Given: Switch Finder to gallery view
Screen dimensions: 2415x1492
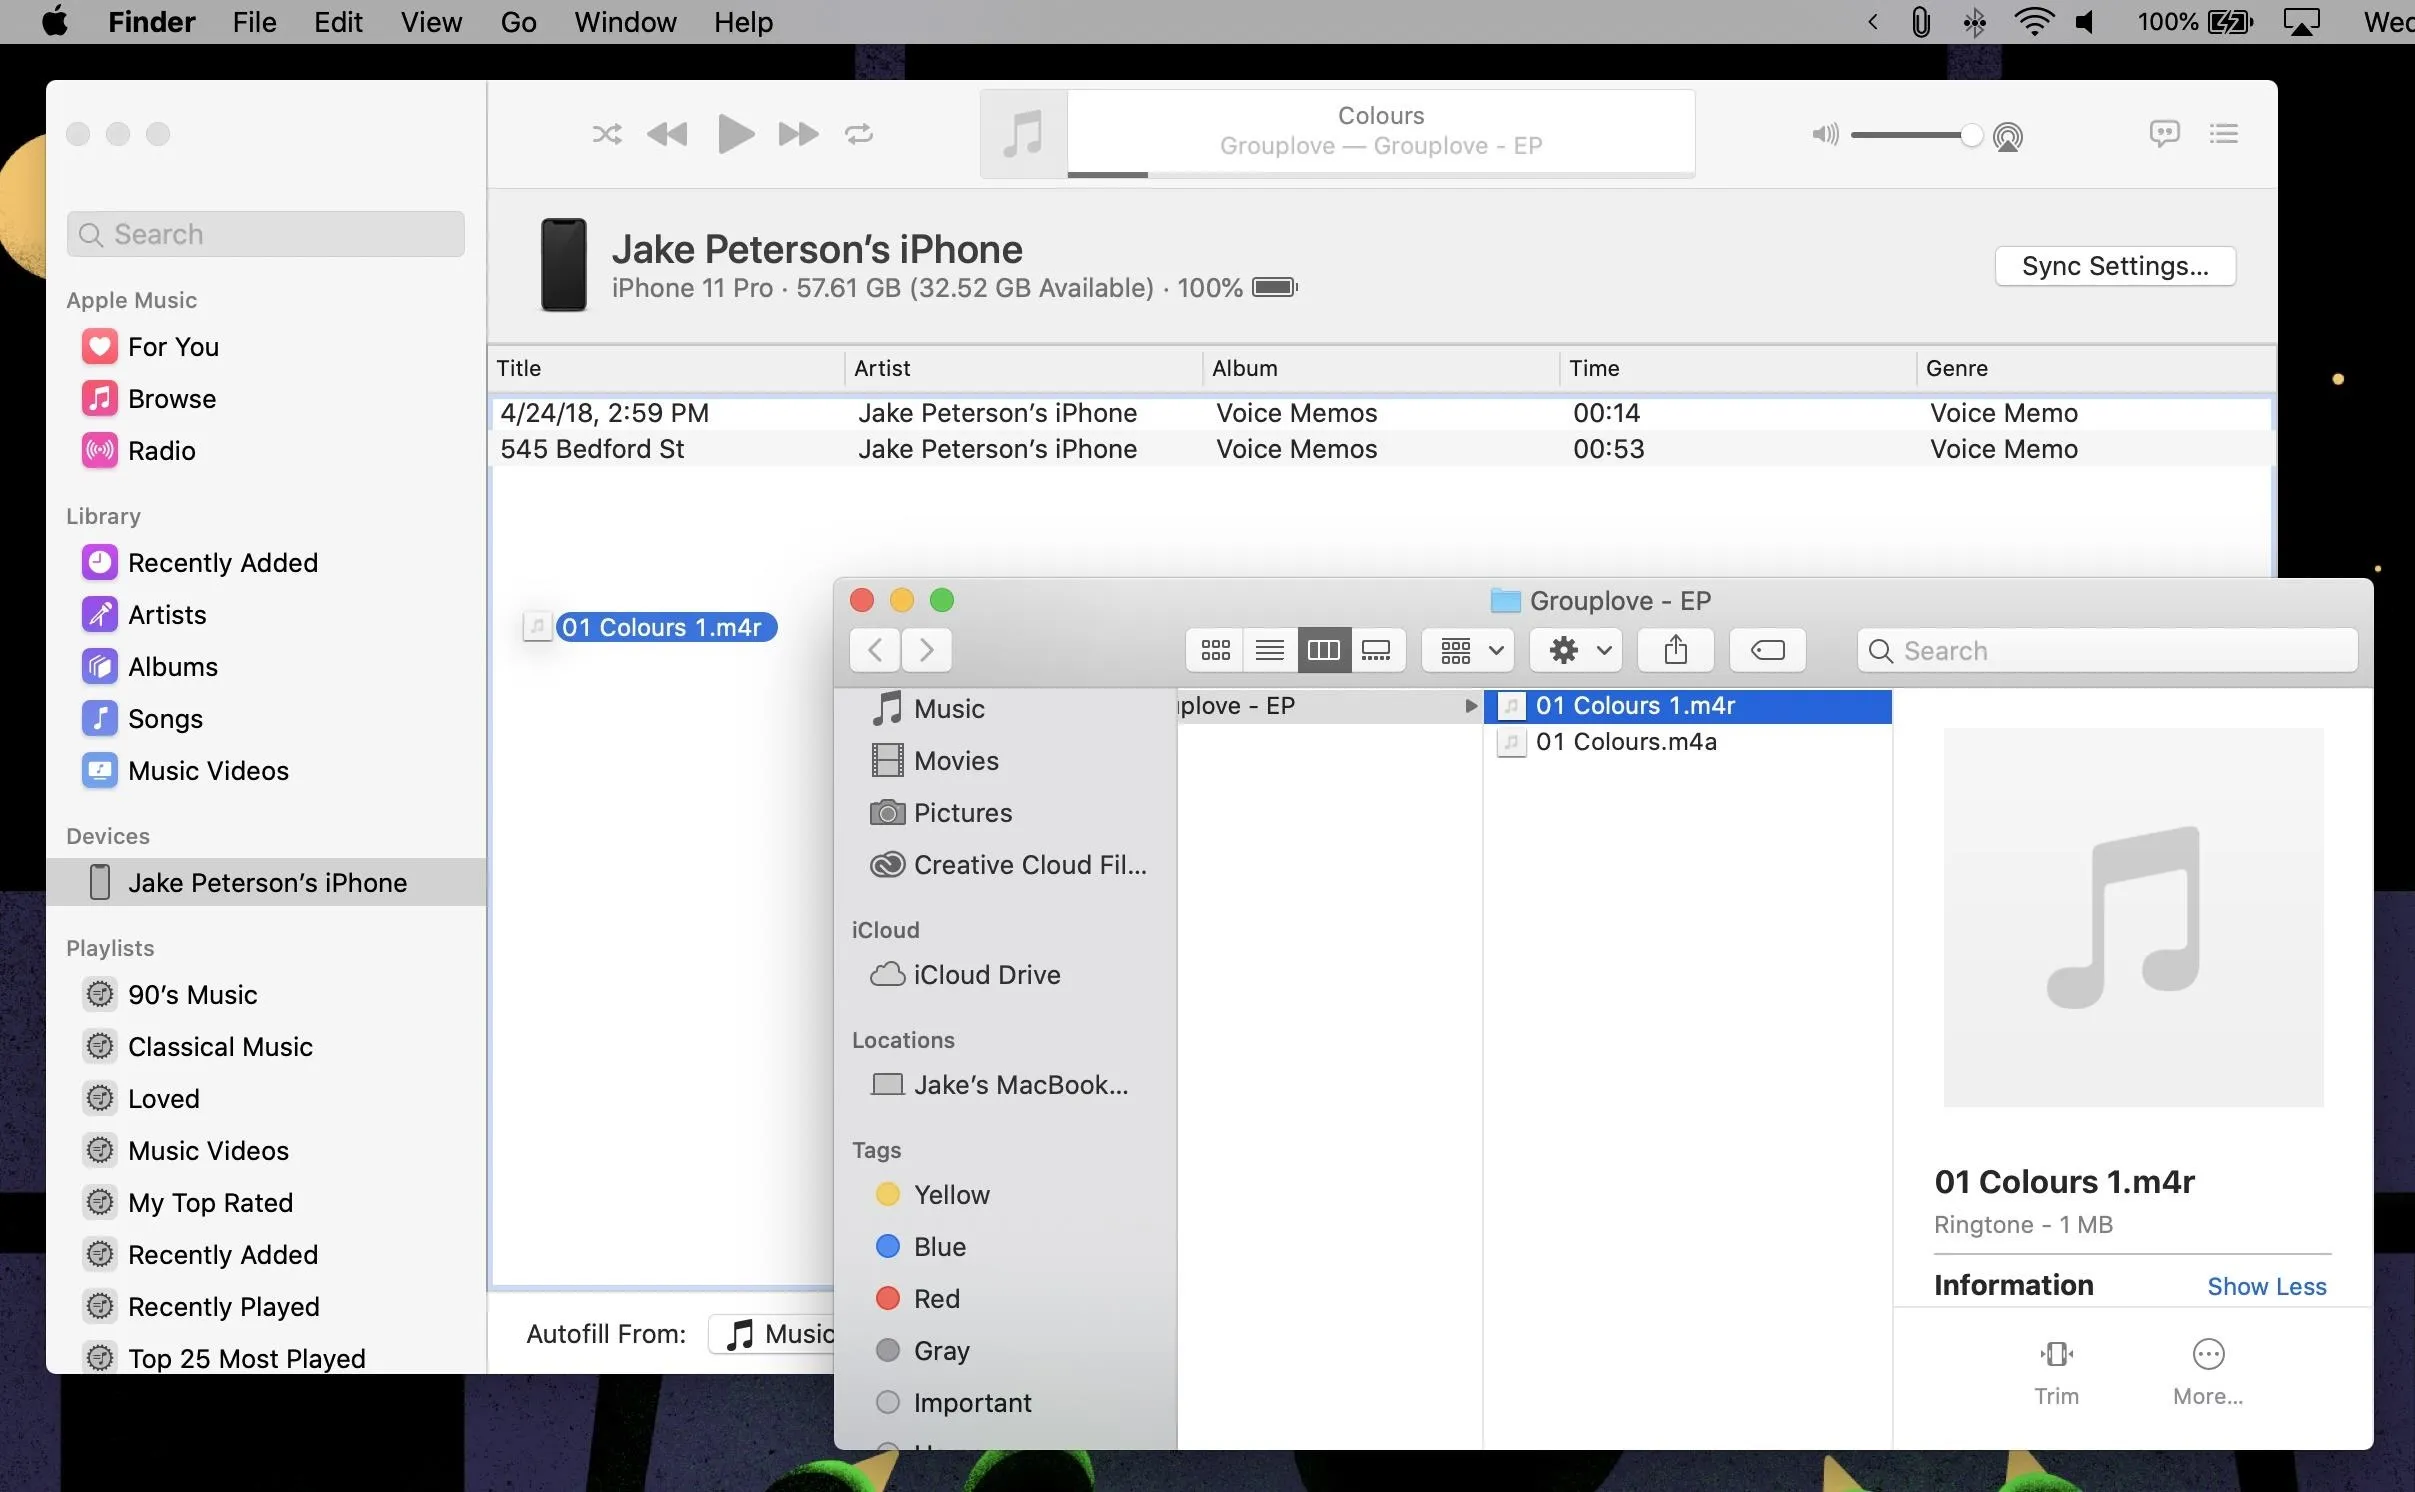Looking at the screenshot, I should click(1377, 651).
